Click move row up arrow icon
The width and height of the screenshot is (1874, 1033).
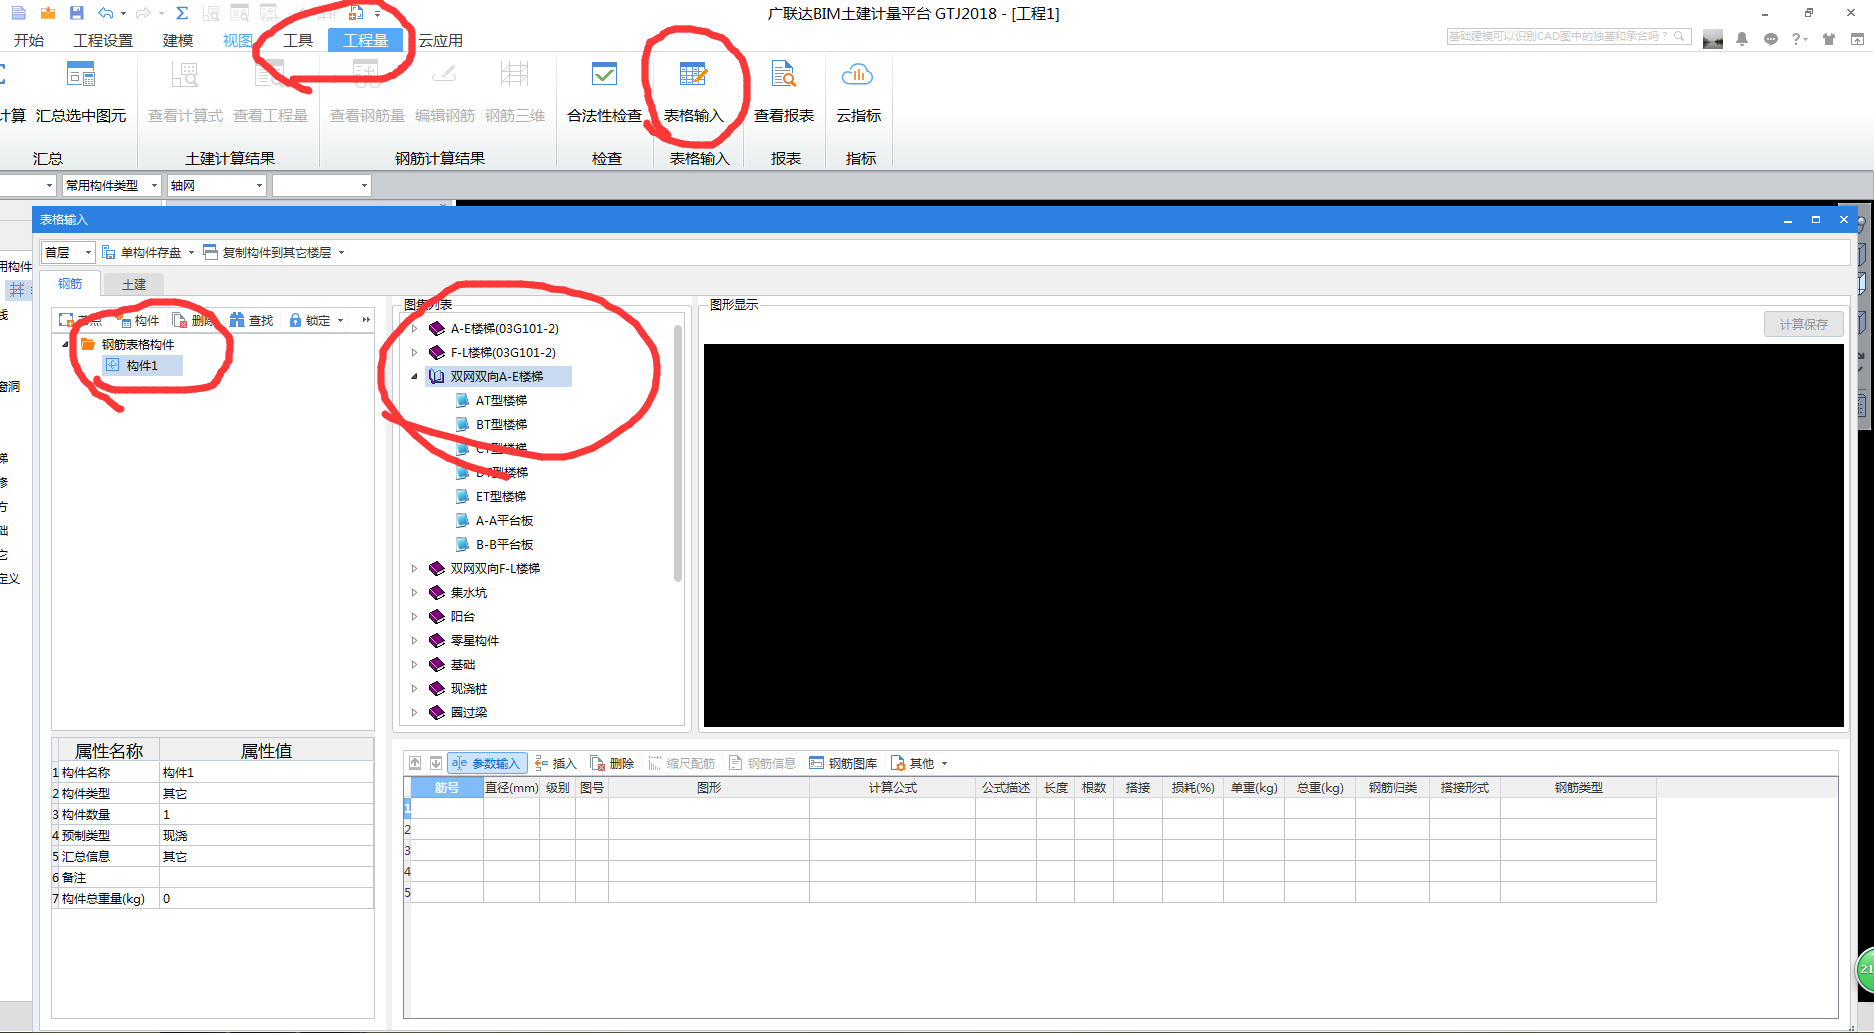[415, 763]
